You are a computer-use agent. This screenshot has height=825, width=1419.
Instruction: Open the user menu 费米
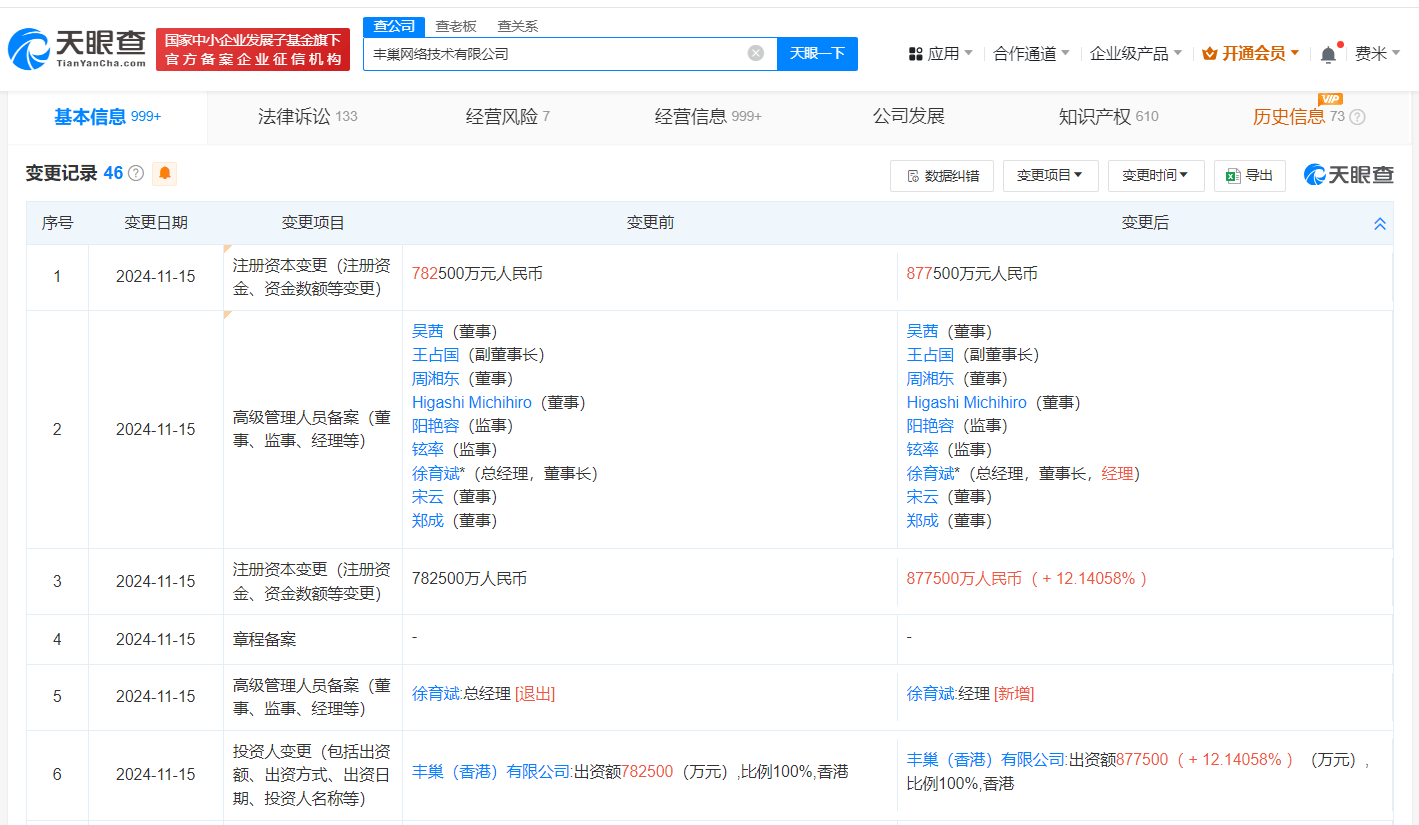pyautogui.click(x=1377, y=54)
